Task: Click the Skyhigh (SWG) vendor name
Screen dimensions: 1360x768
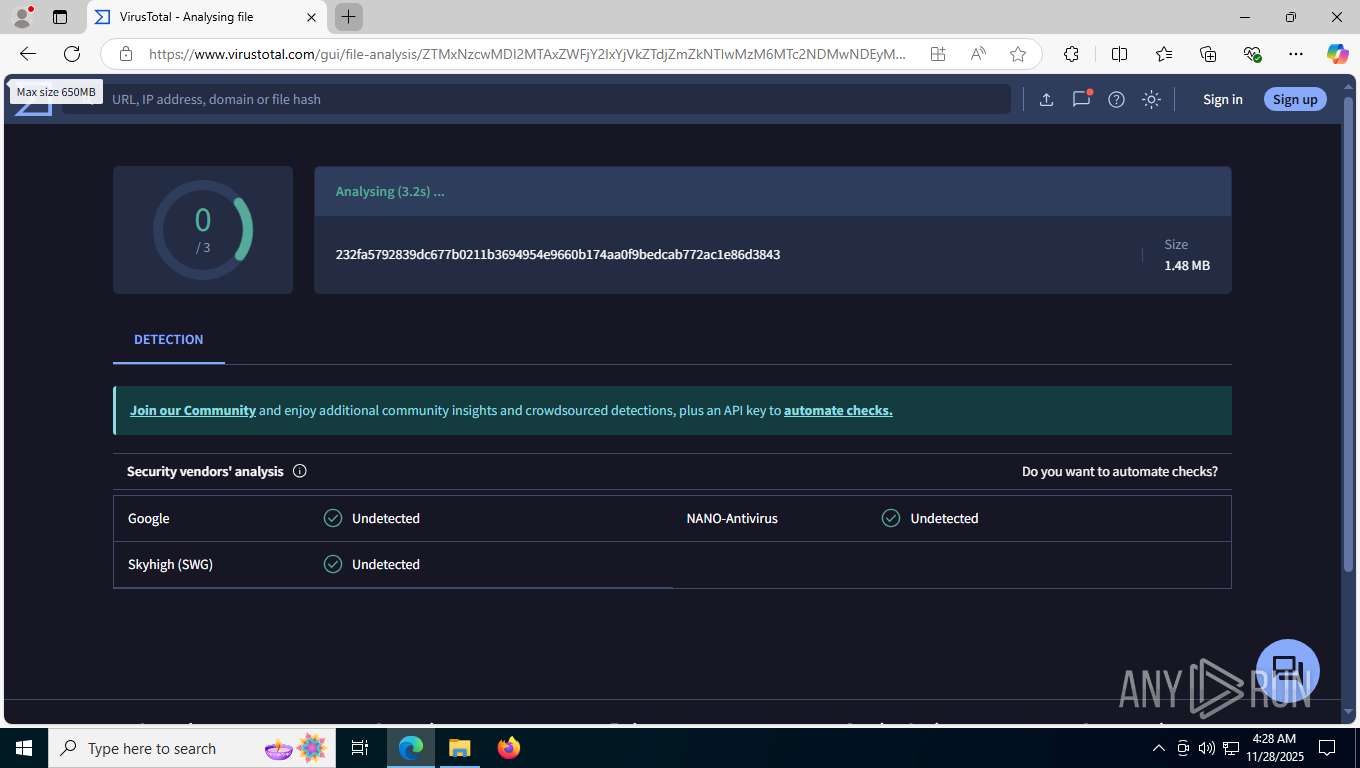Action: pos(170,564)
